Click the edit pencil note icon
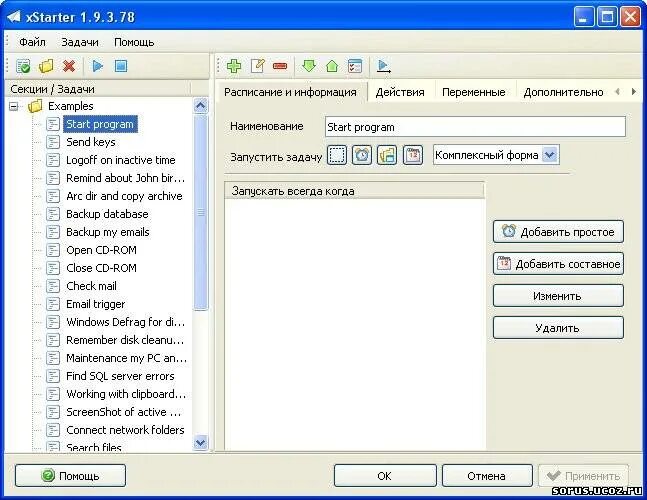 (x=257, y=66)
